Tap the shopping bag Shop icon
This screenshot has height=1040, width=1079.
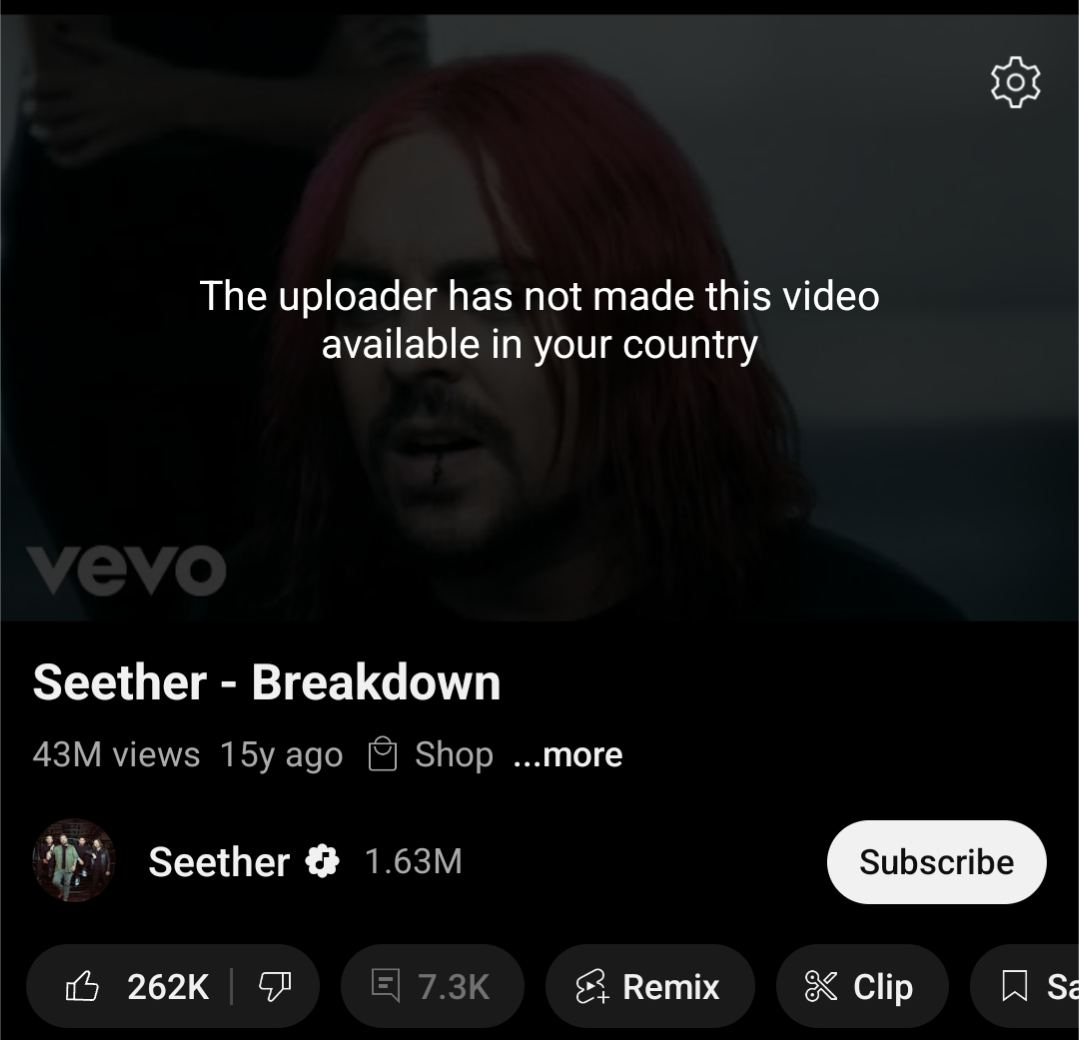point(383,754)
